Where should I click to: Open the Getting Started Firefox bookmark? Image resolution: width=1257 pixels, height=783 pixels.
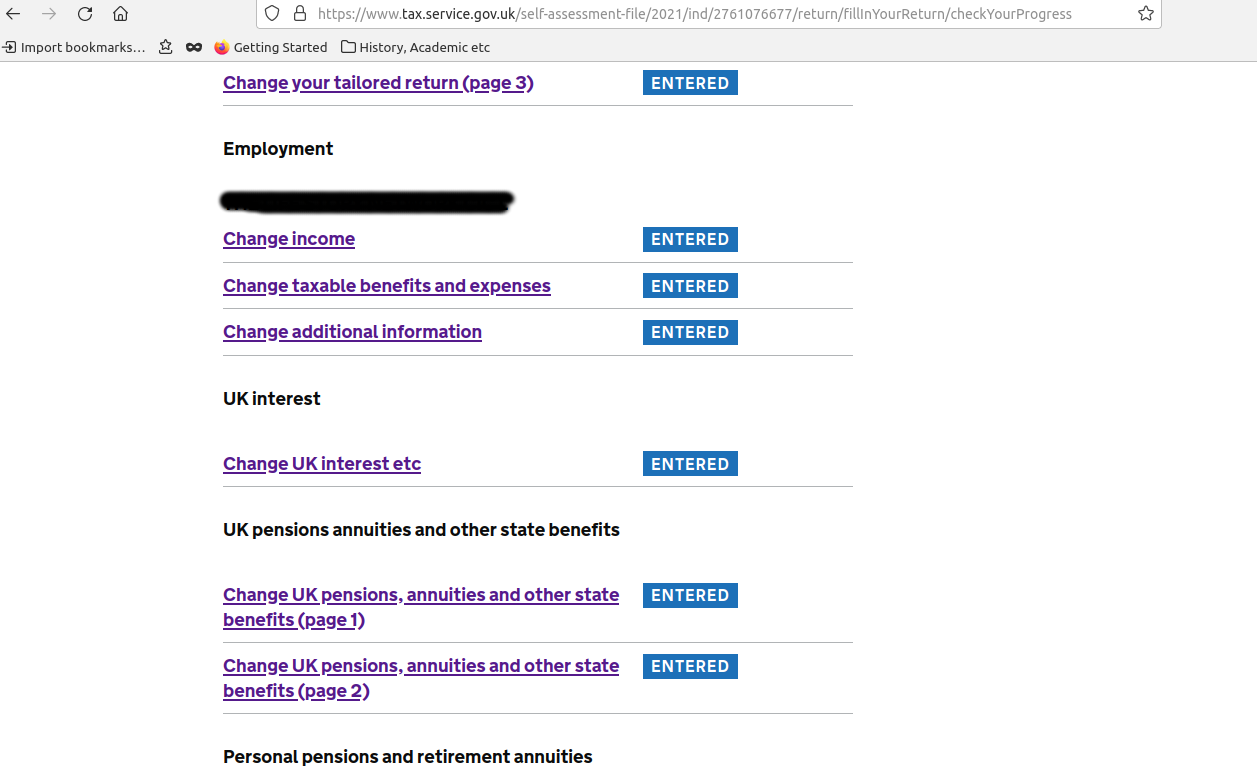[270, 47]
